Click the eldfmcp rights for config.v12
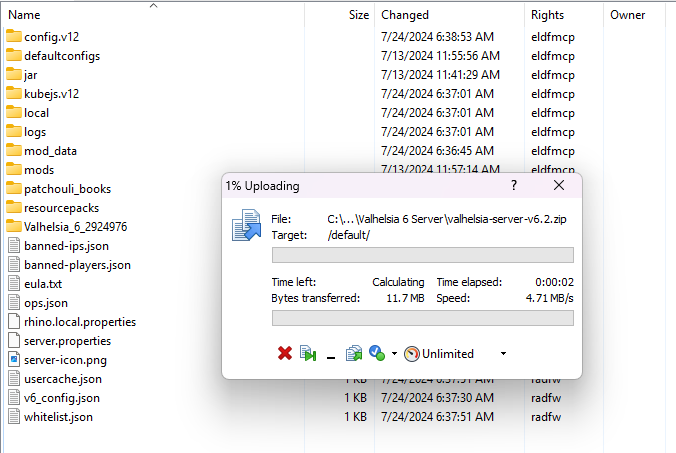 coord(553,37)
